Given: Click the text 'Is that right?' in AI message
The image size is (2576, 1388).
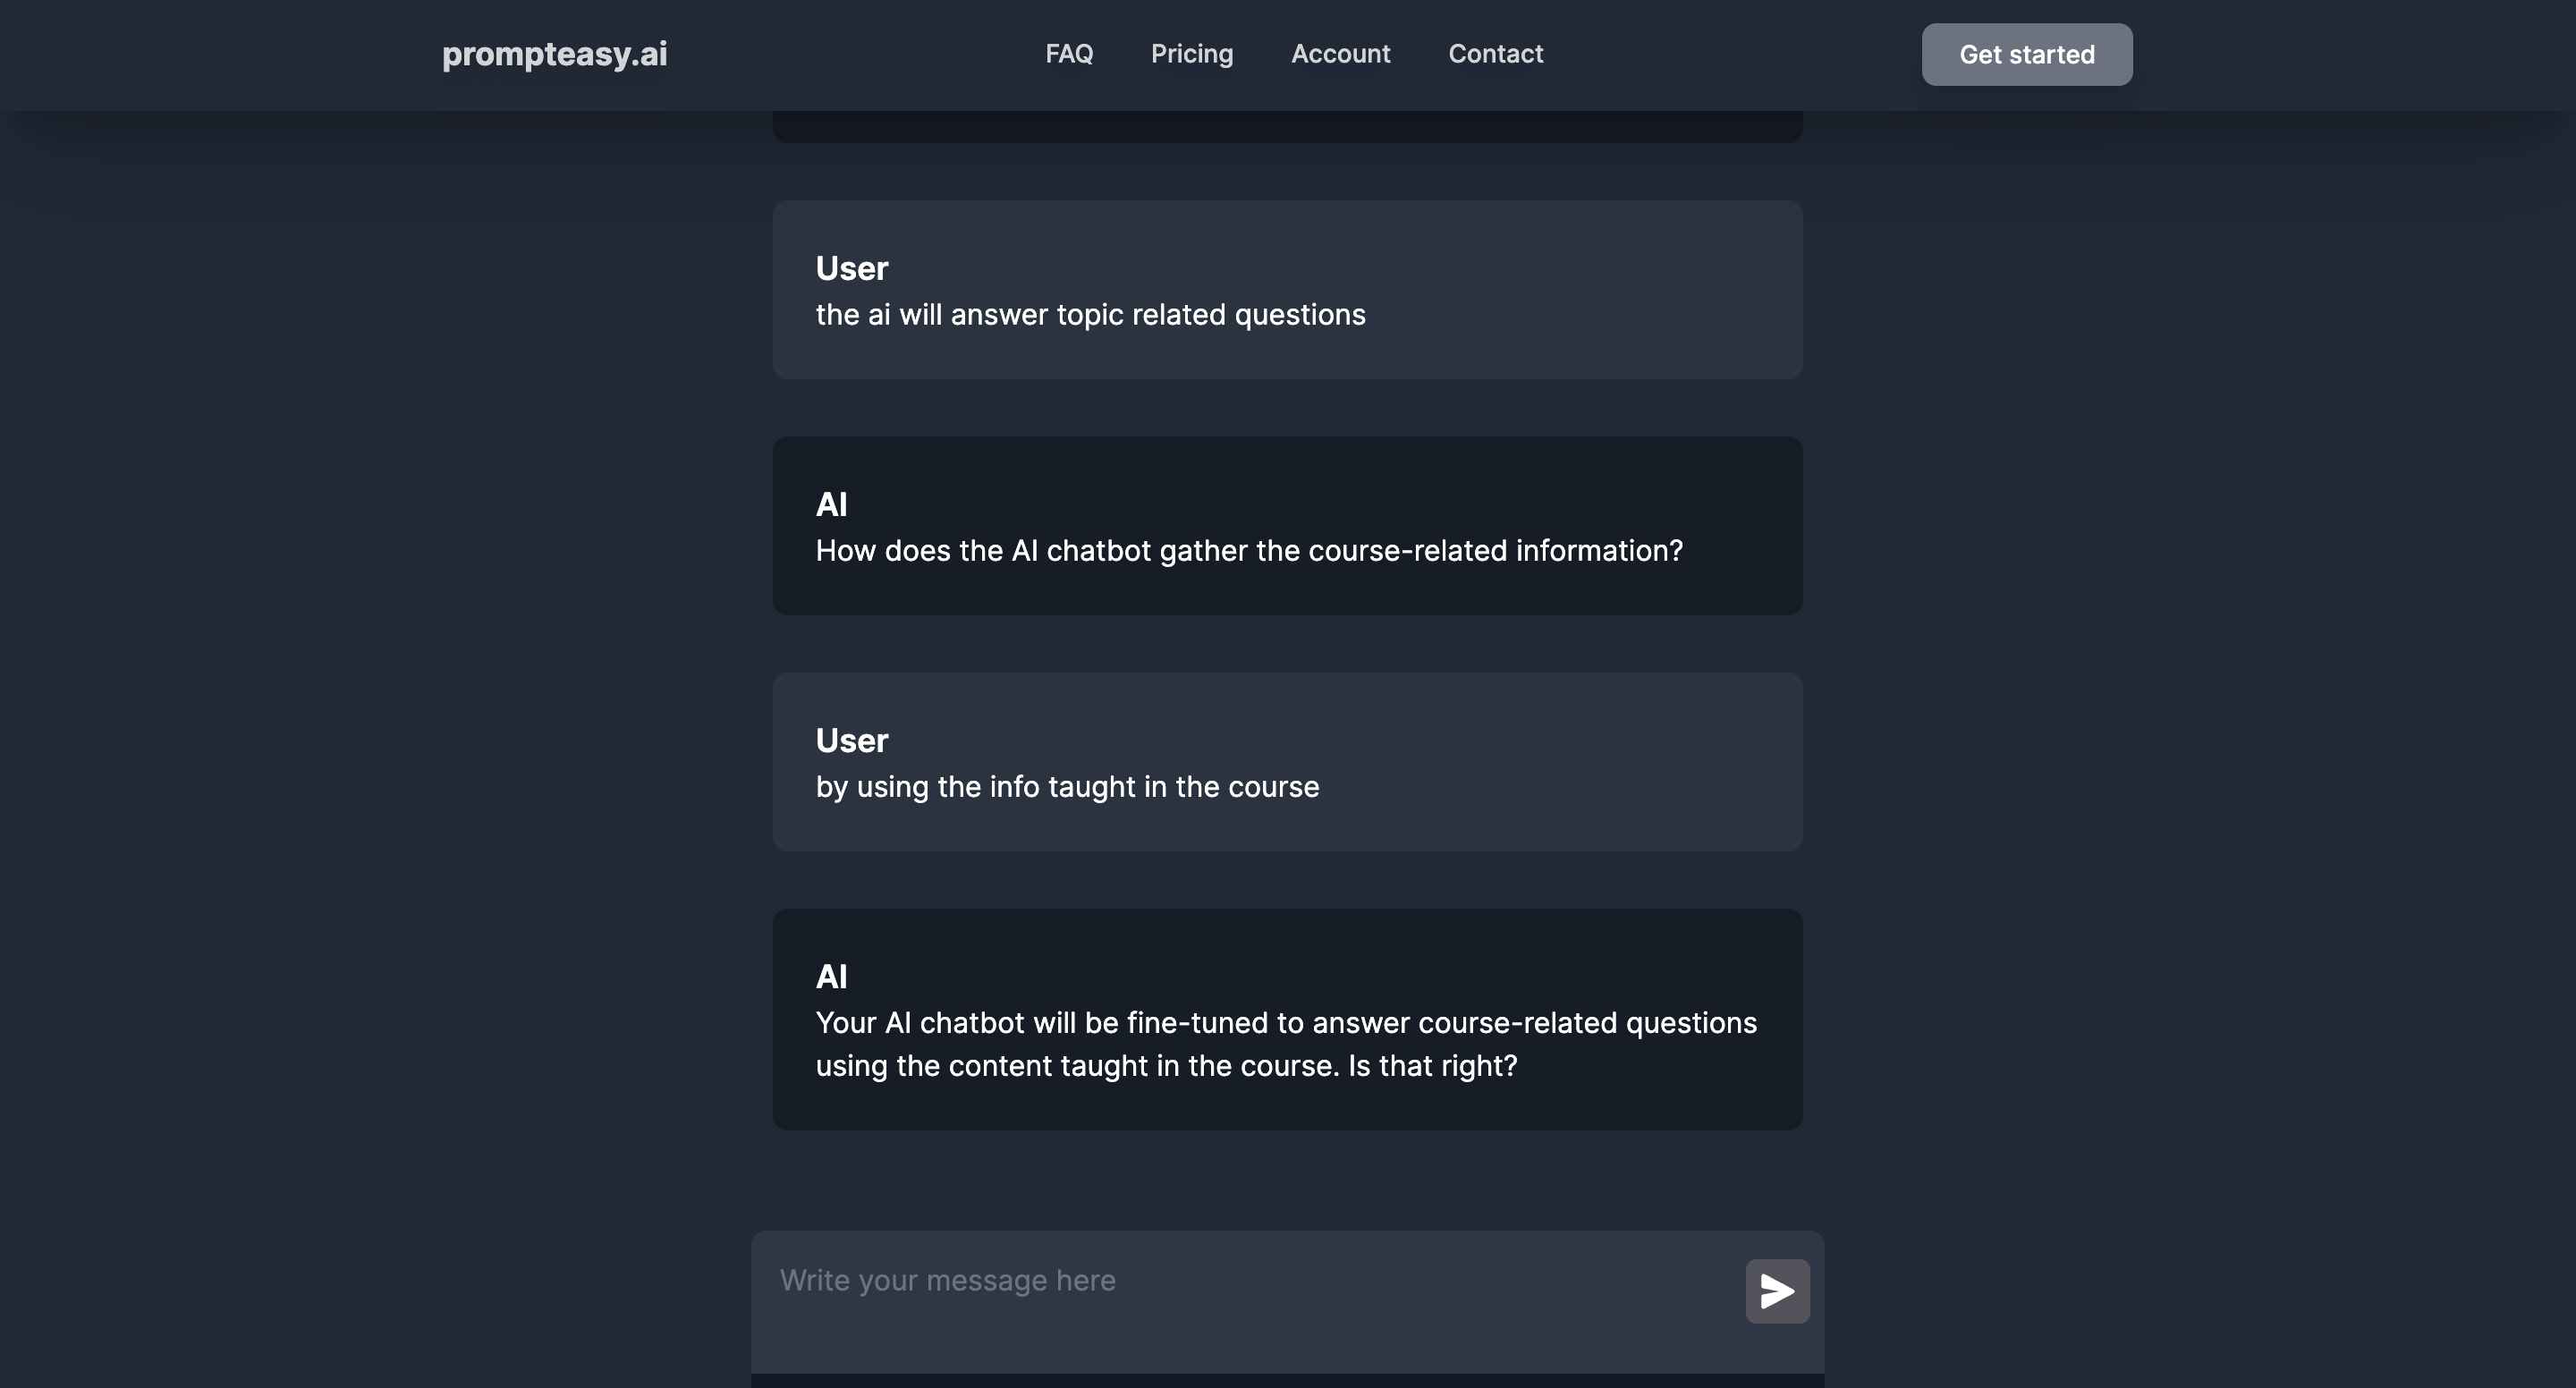Looking at the screenshot, I should (x=1431, y=1066).
